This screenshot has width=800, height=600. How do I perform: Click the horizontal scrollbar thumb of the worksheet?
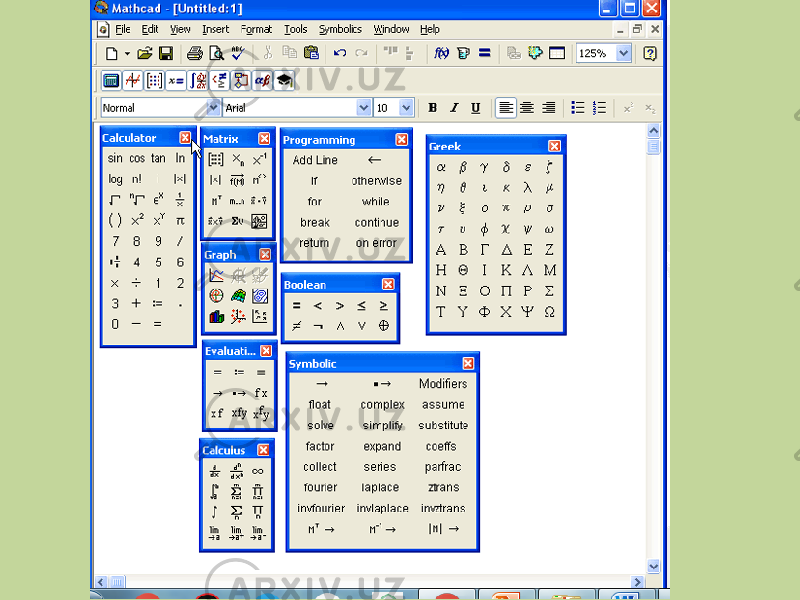click(117, 582)
